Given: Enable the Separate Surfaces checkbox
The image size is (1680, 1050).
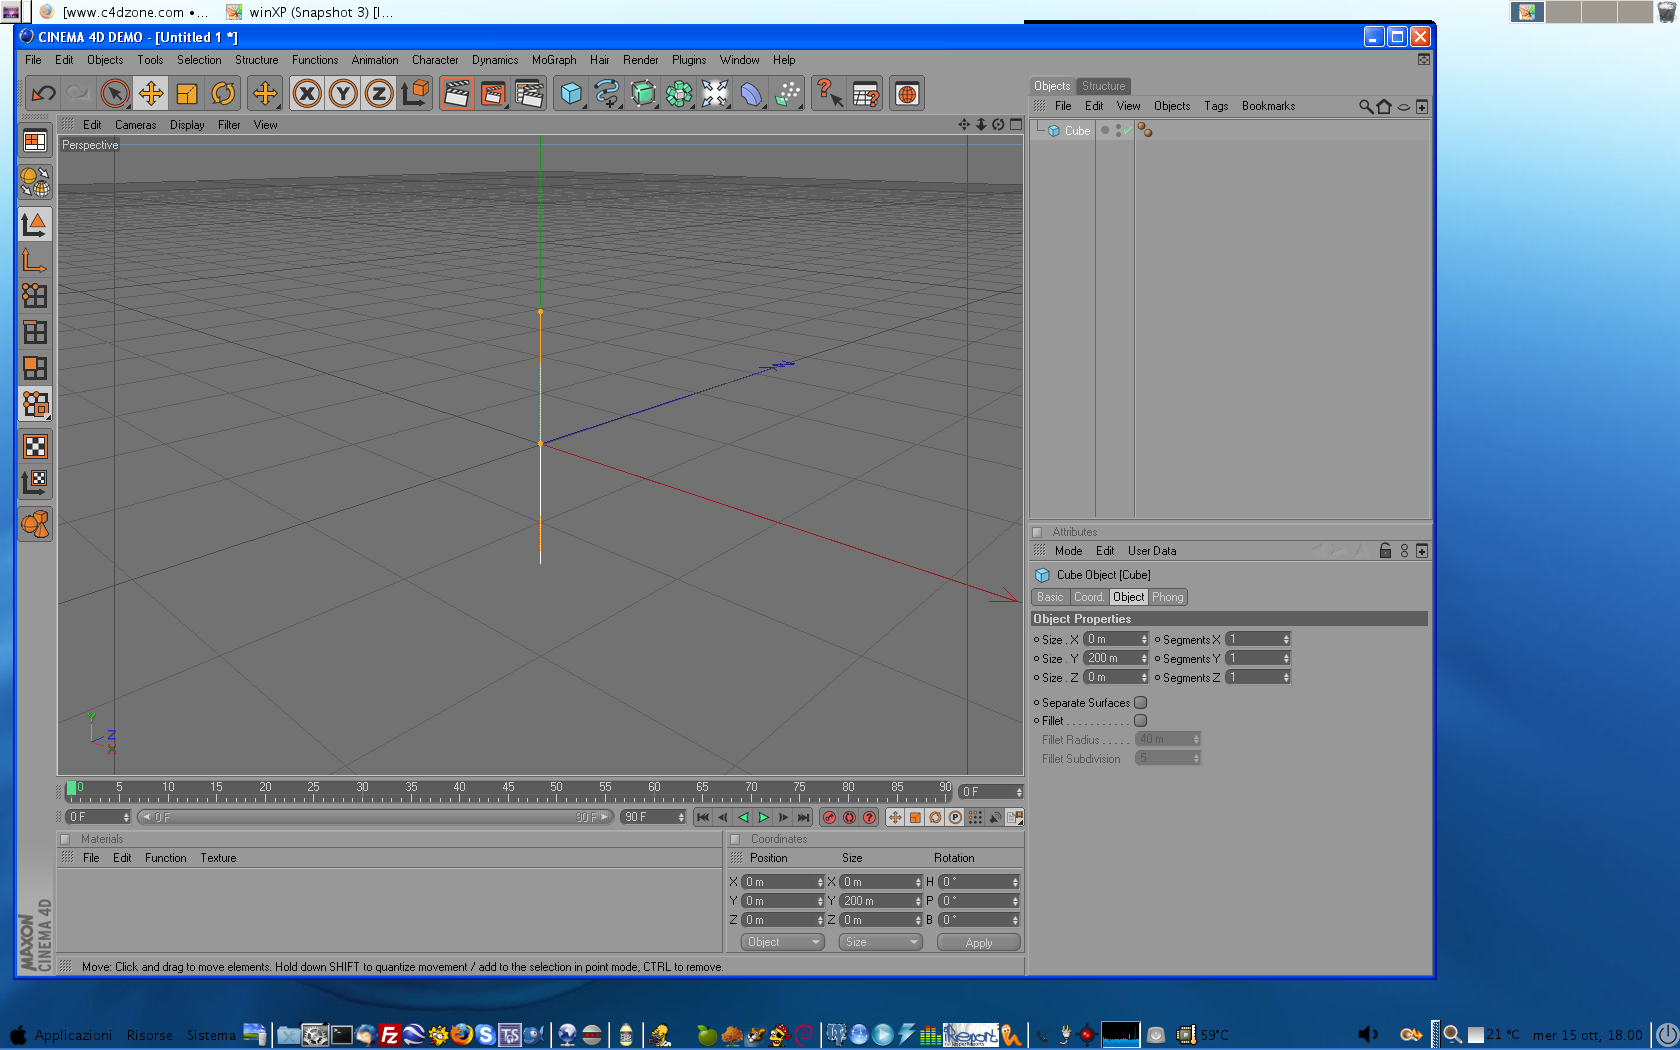Looking at the screenshot, I should [1140, 703].
